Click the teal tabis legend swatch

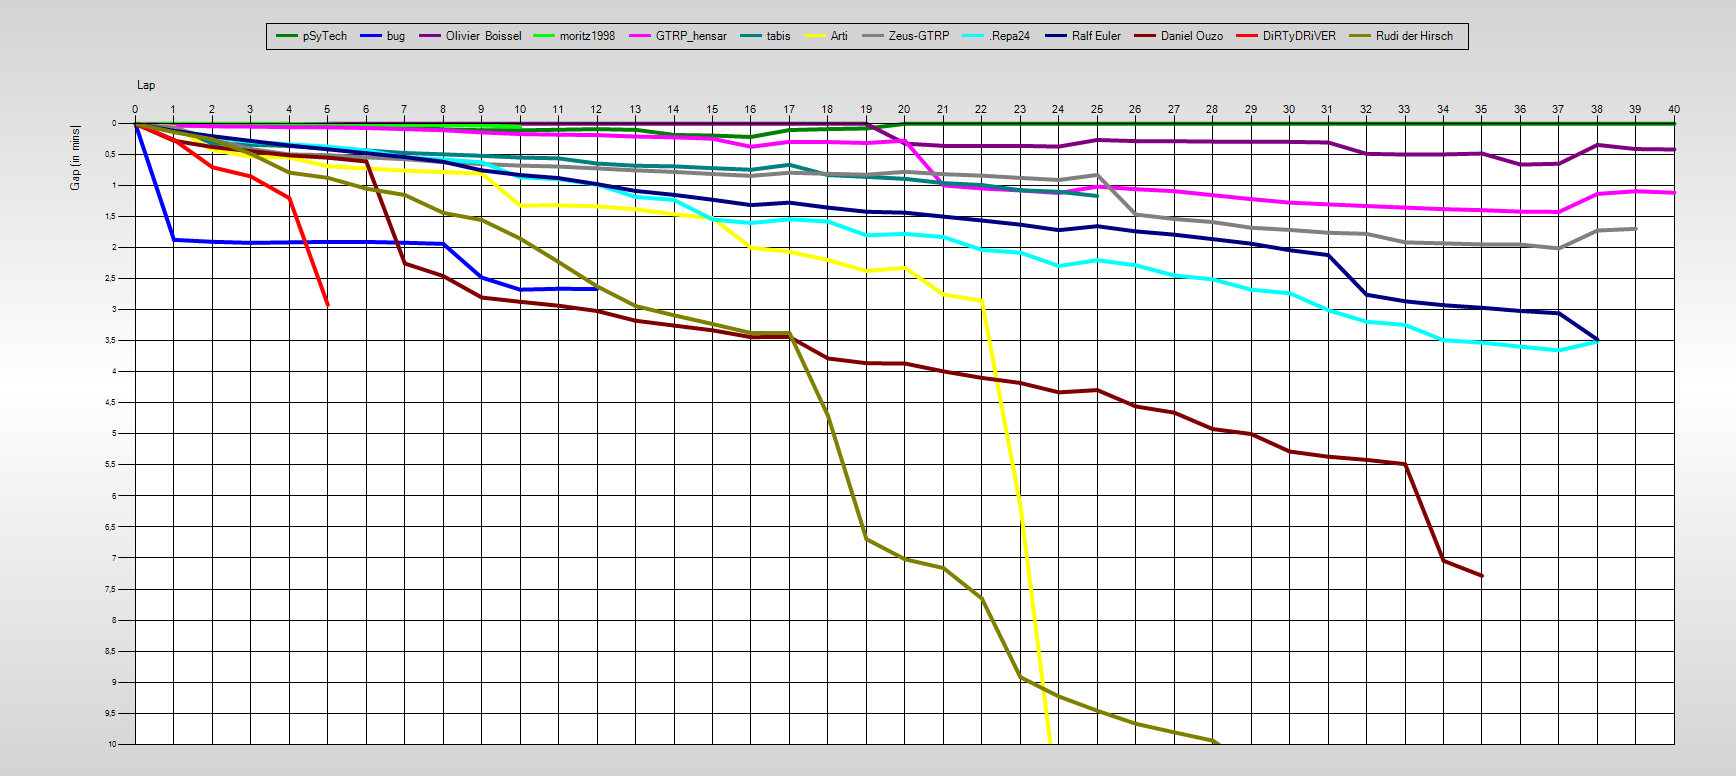(x=751, y=36)
